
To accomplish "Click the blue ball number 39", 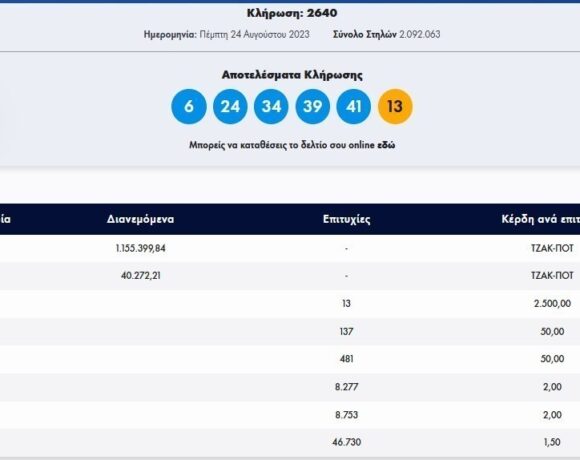I will 313,106.
